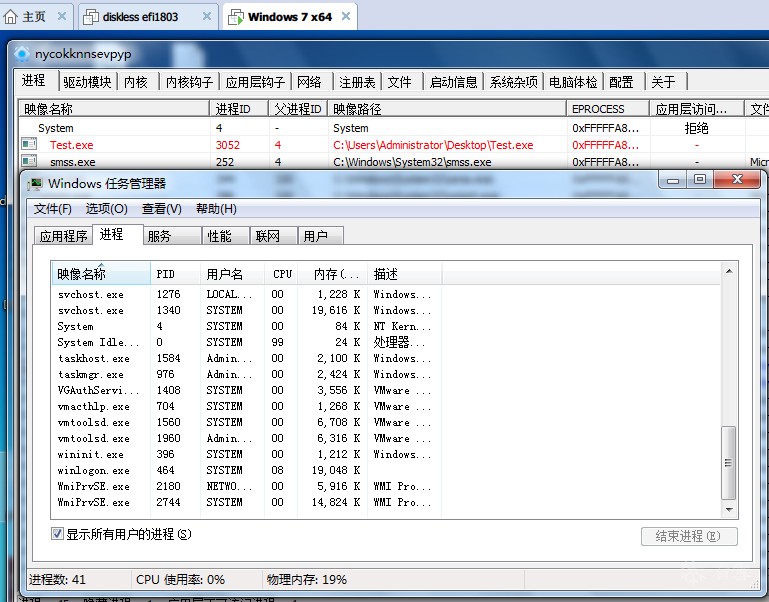The width and height of the screenshot is (769, 602).
Task: Open the 电脑体检 tab
Action: tap(573, 82)
